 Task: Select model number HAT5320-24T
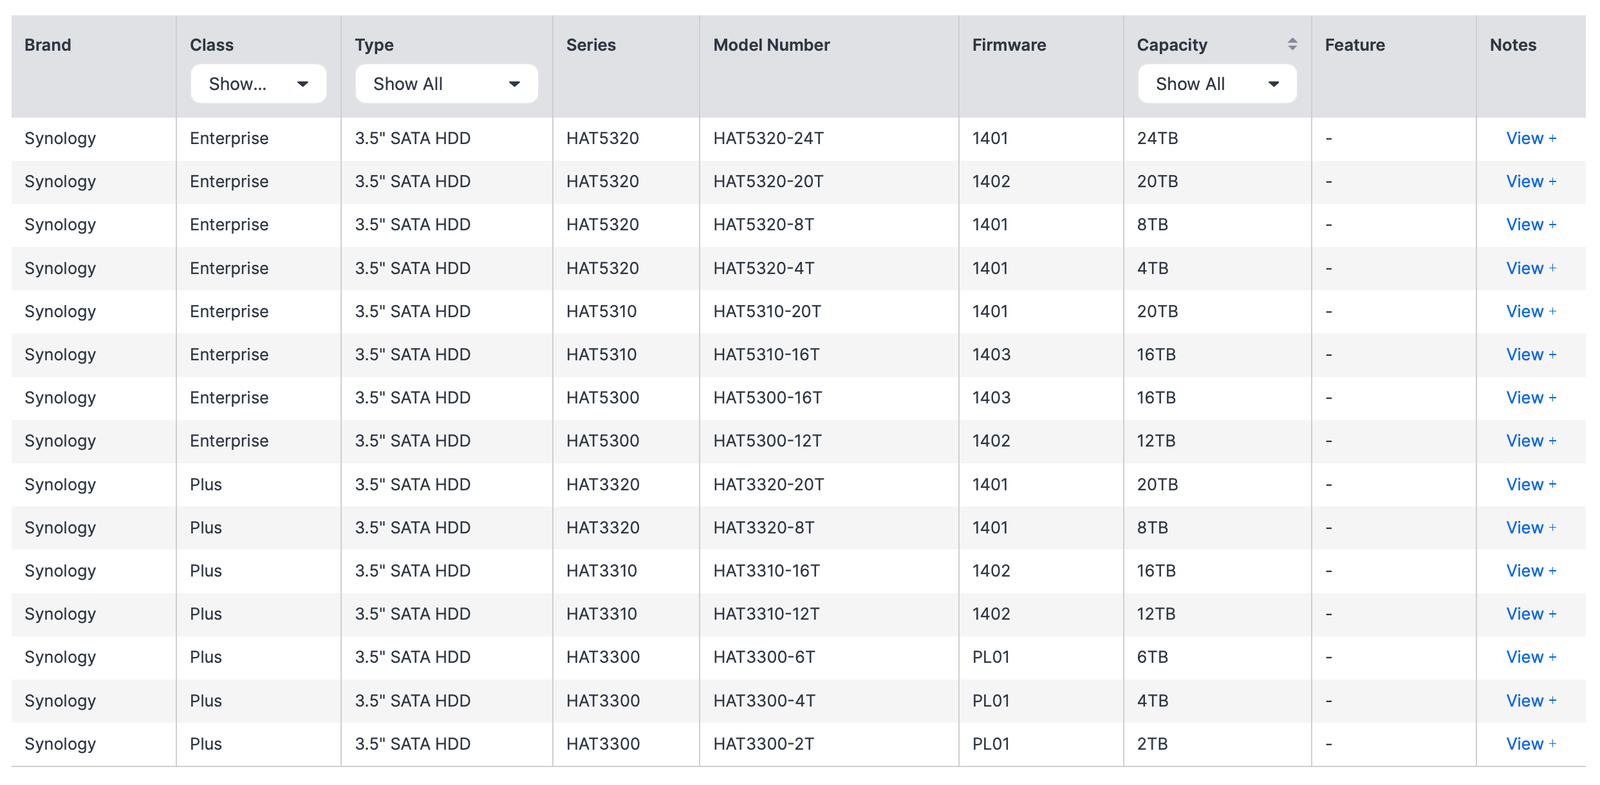coord(768,138)
